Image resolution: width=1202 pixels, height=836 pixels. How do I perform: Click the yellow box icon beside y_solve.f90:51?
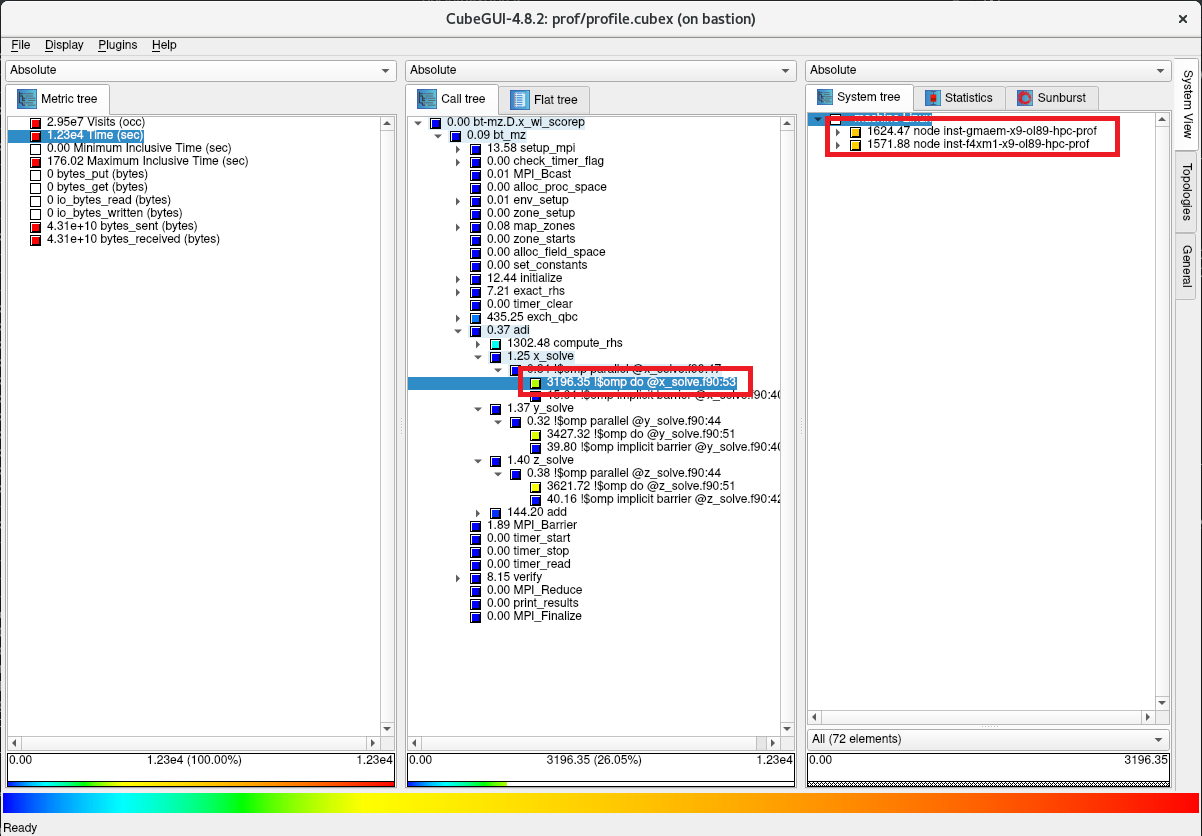(x=535, y=435)
